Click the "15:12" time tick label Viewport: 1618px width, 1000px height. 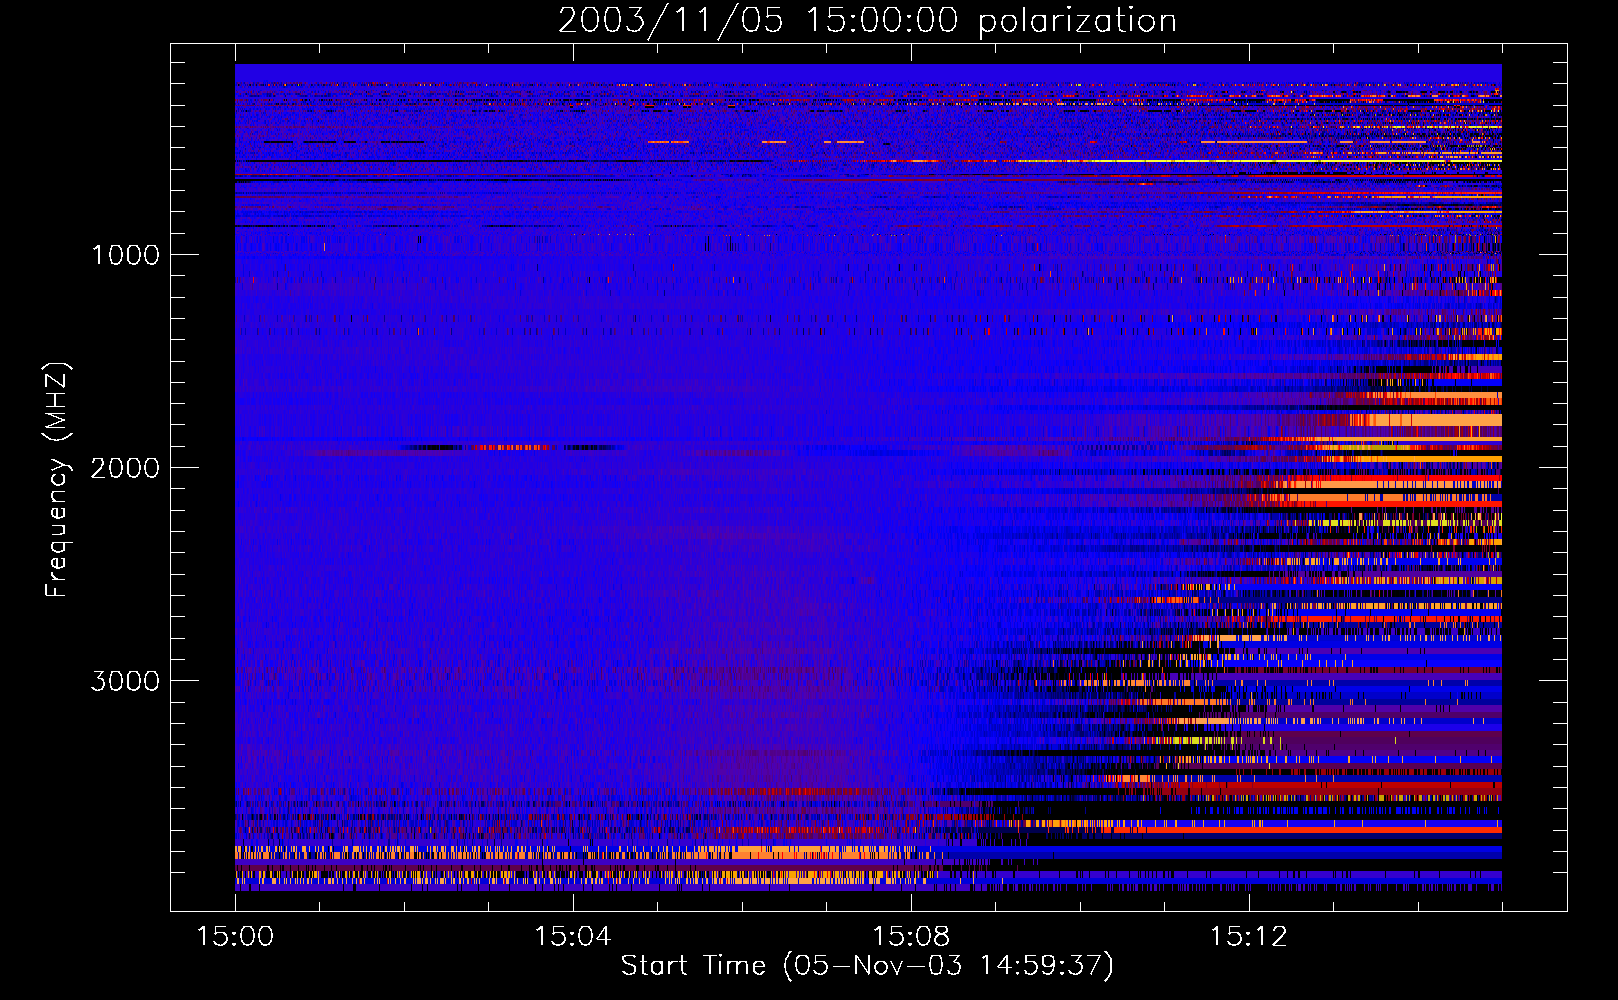(x=1248, y=937)
